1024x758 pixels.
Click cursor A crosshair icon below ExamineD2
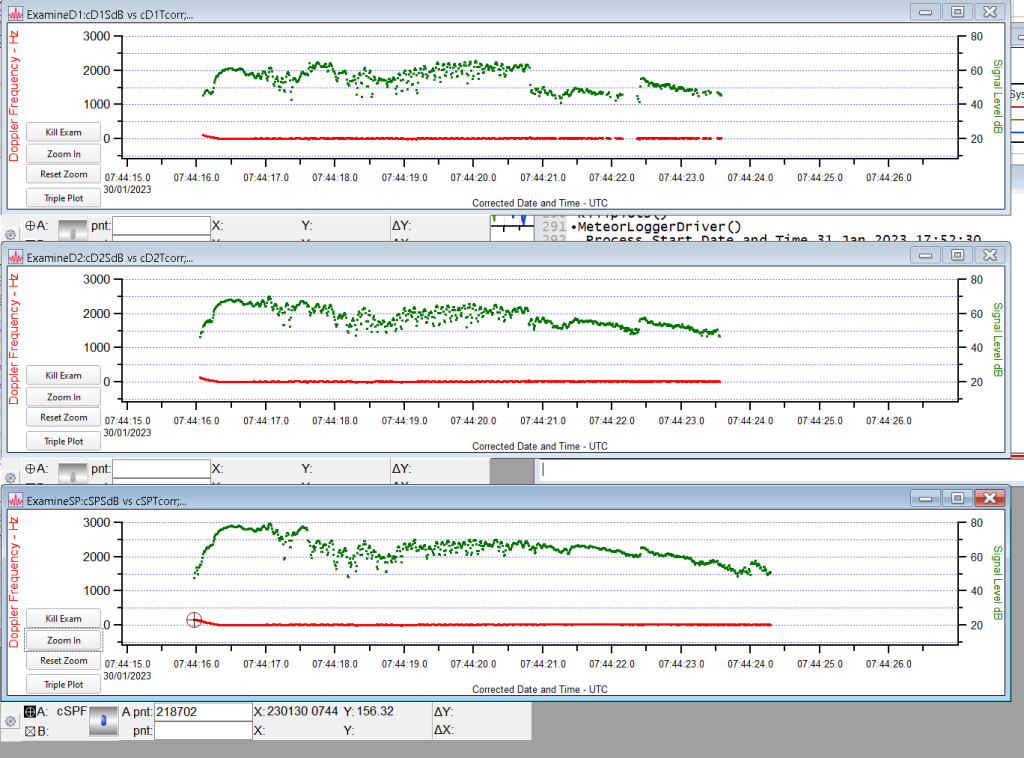coord(30,469)
